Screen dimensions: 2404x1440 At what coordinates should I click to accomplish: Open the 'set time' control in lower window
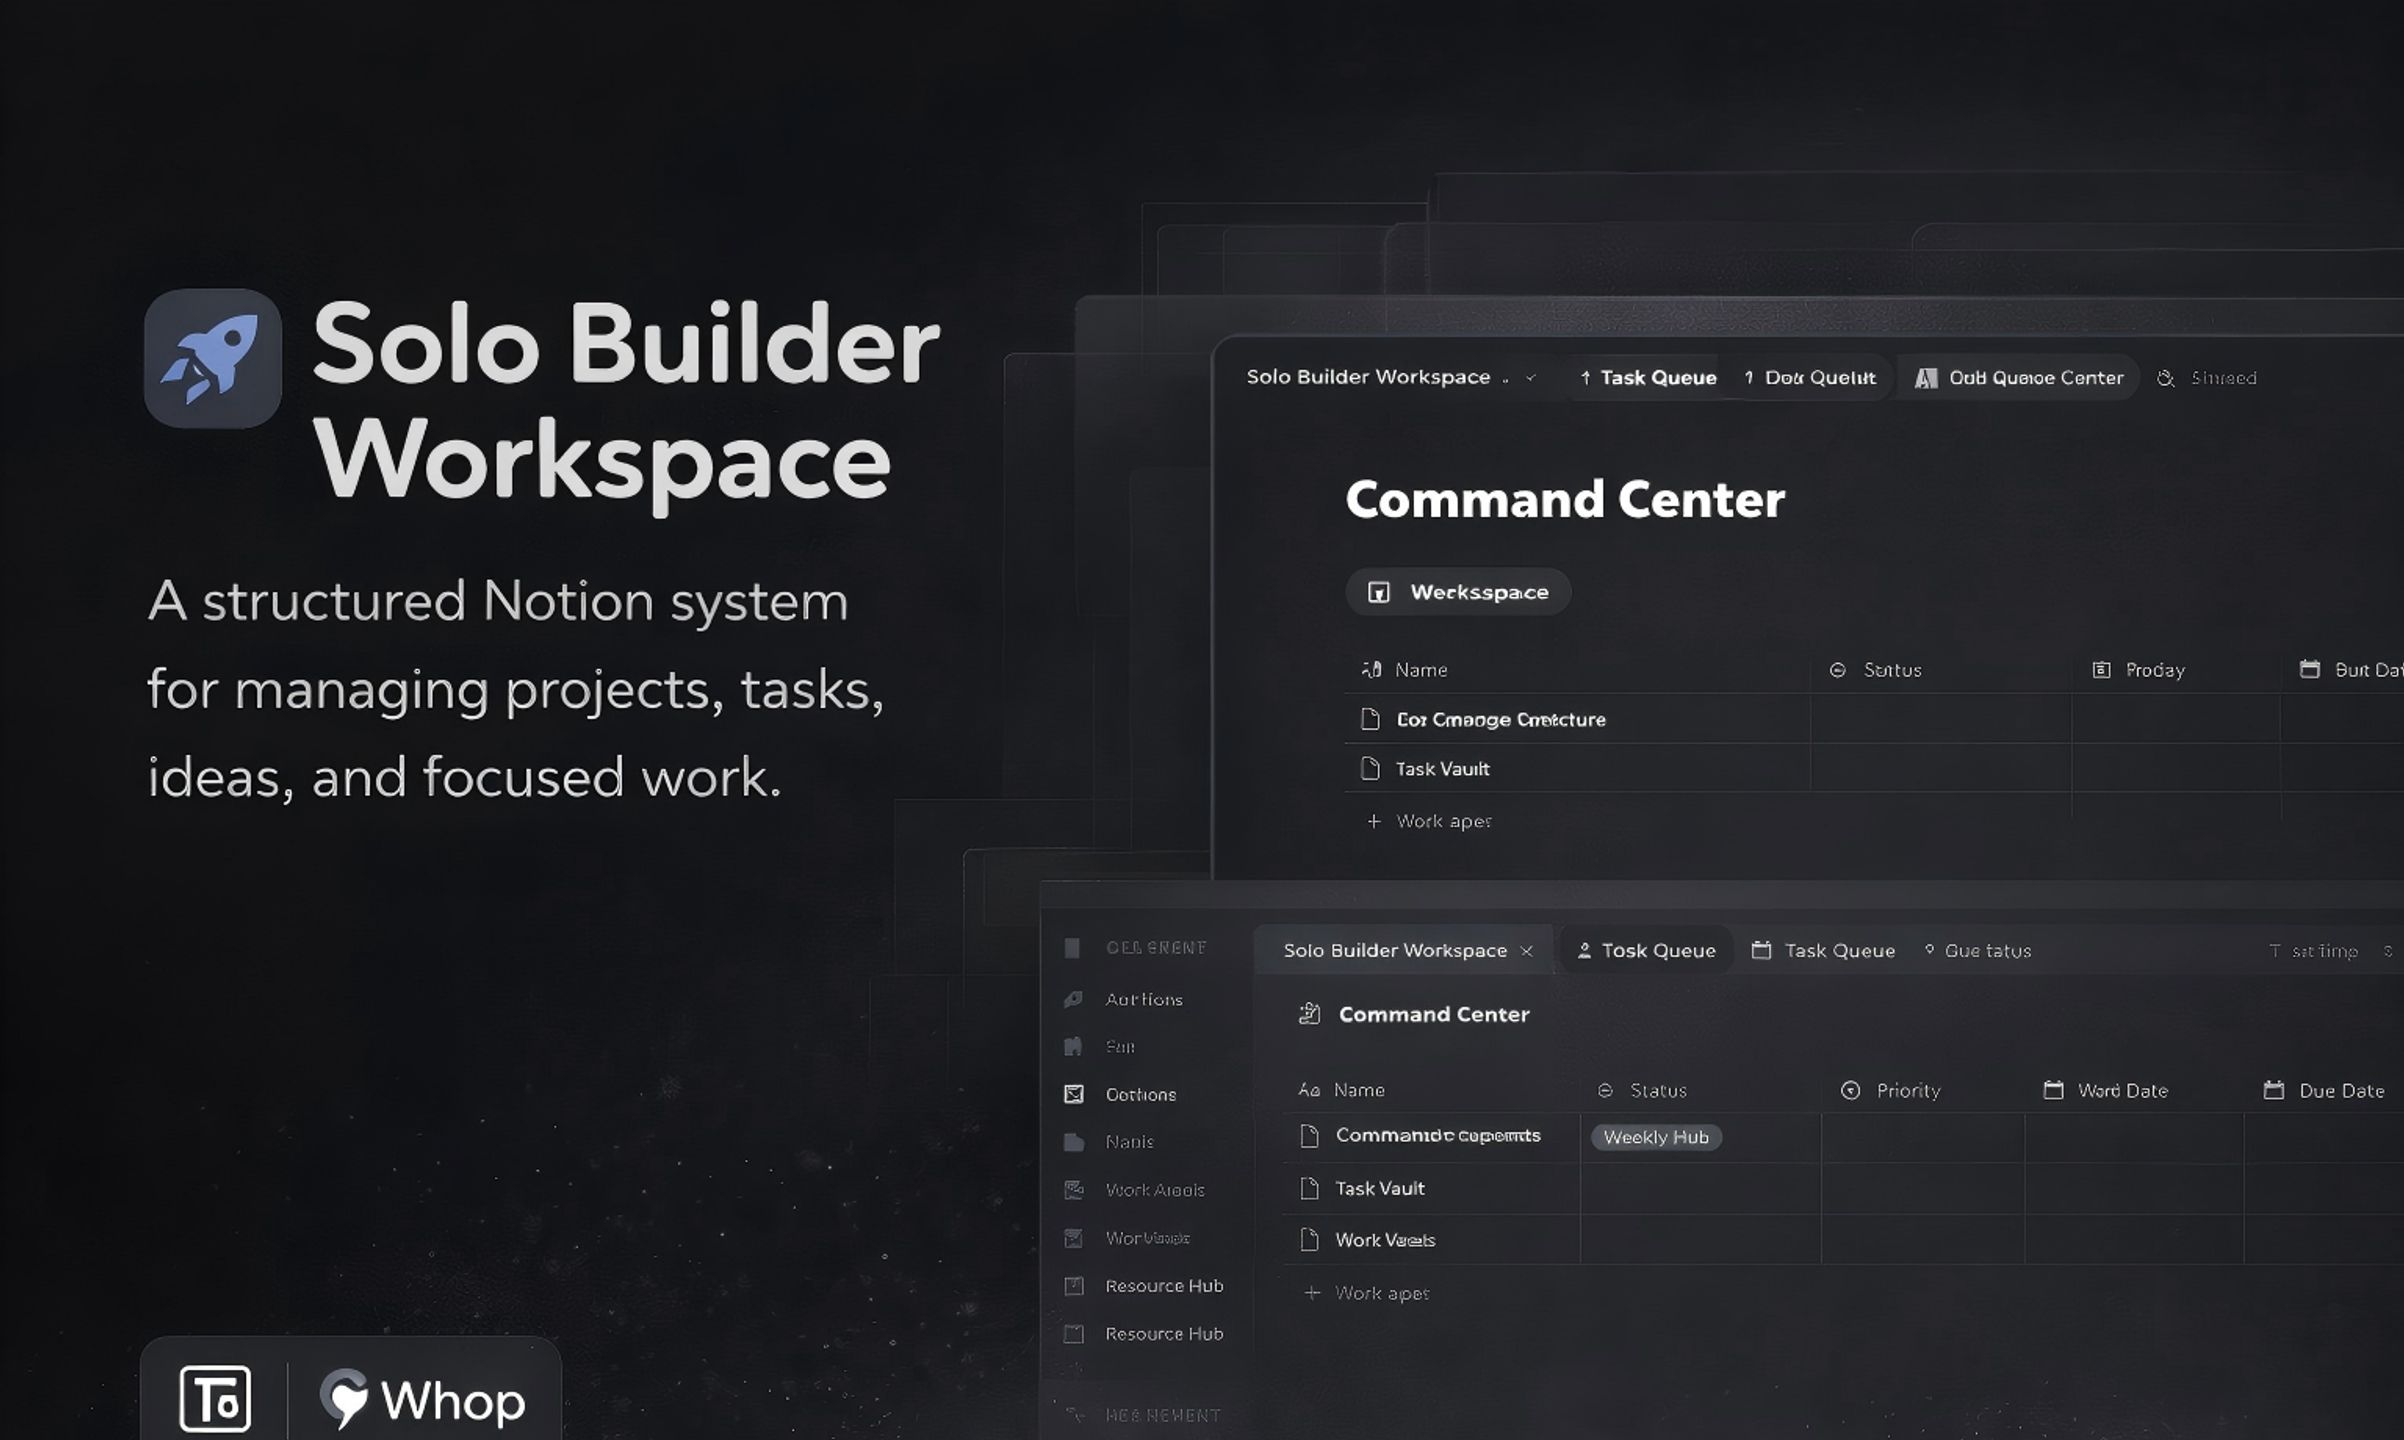coord(2313,951)
